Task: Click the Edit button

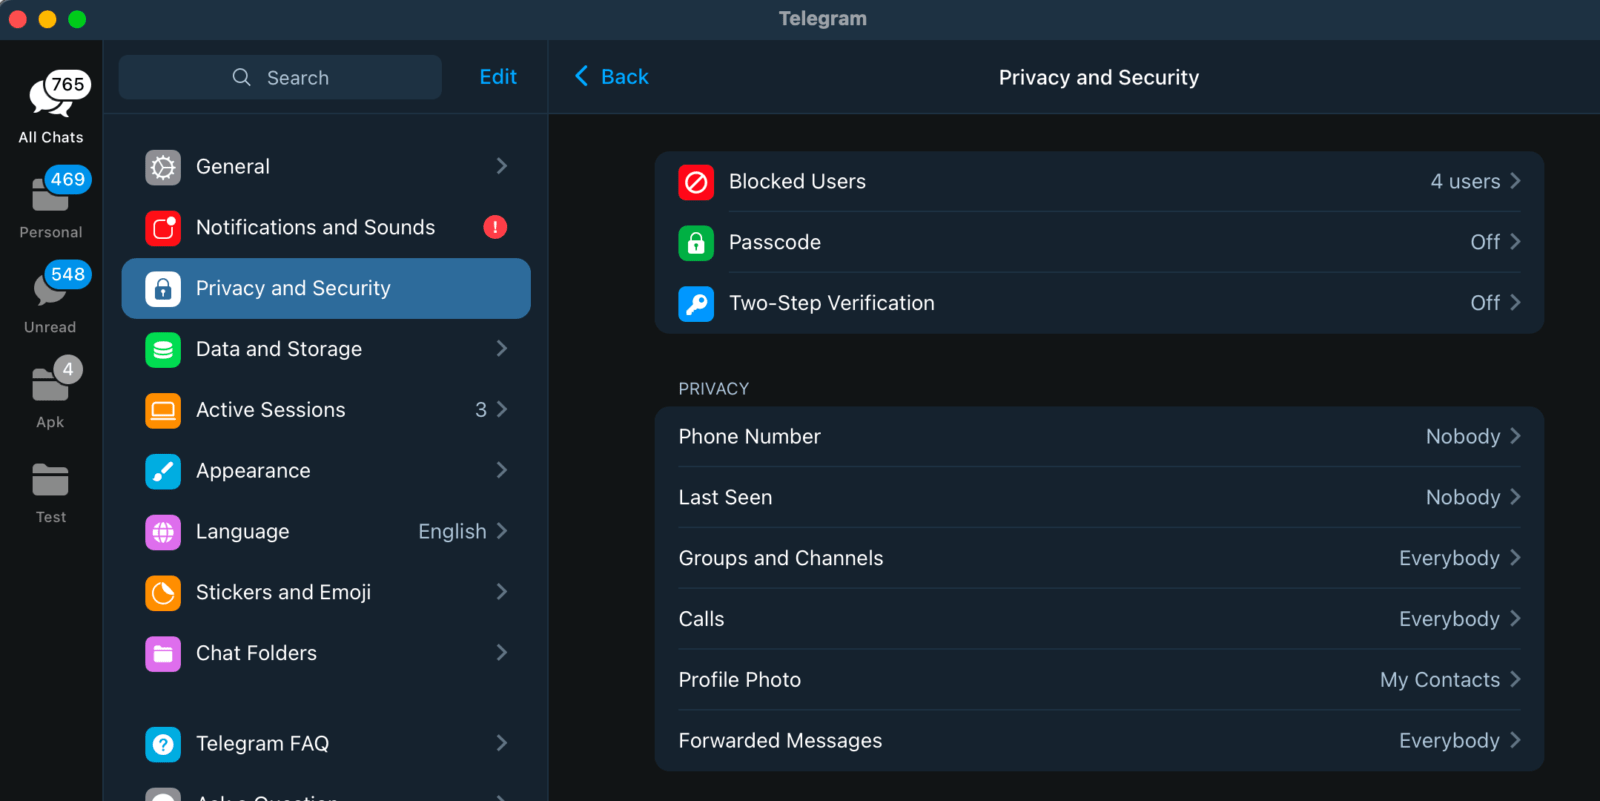Action: click(x=498, y=77)
